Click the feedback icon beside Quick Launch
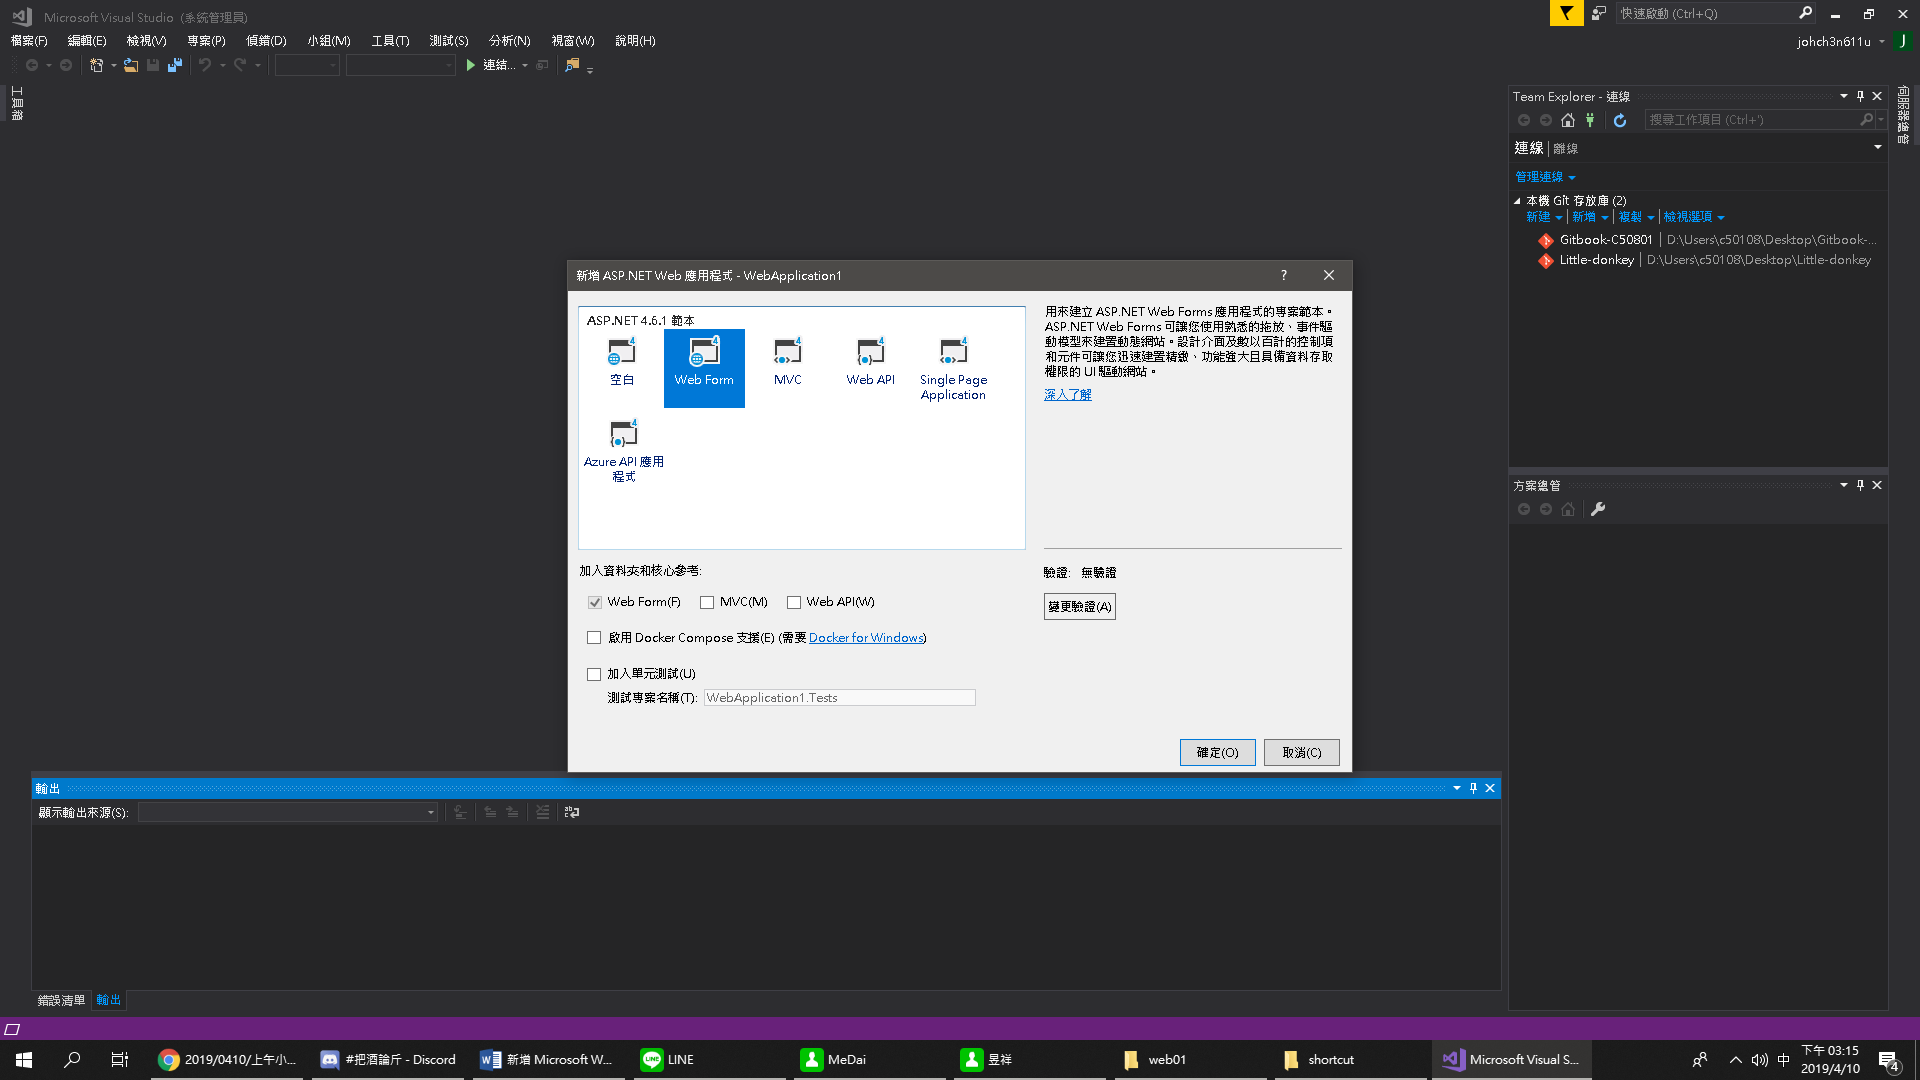 coord(1599,13)
